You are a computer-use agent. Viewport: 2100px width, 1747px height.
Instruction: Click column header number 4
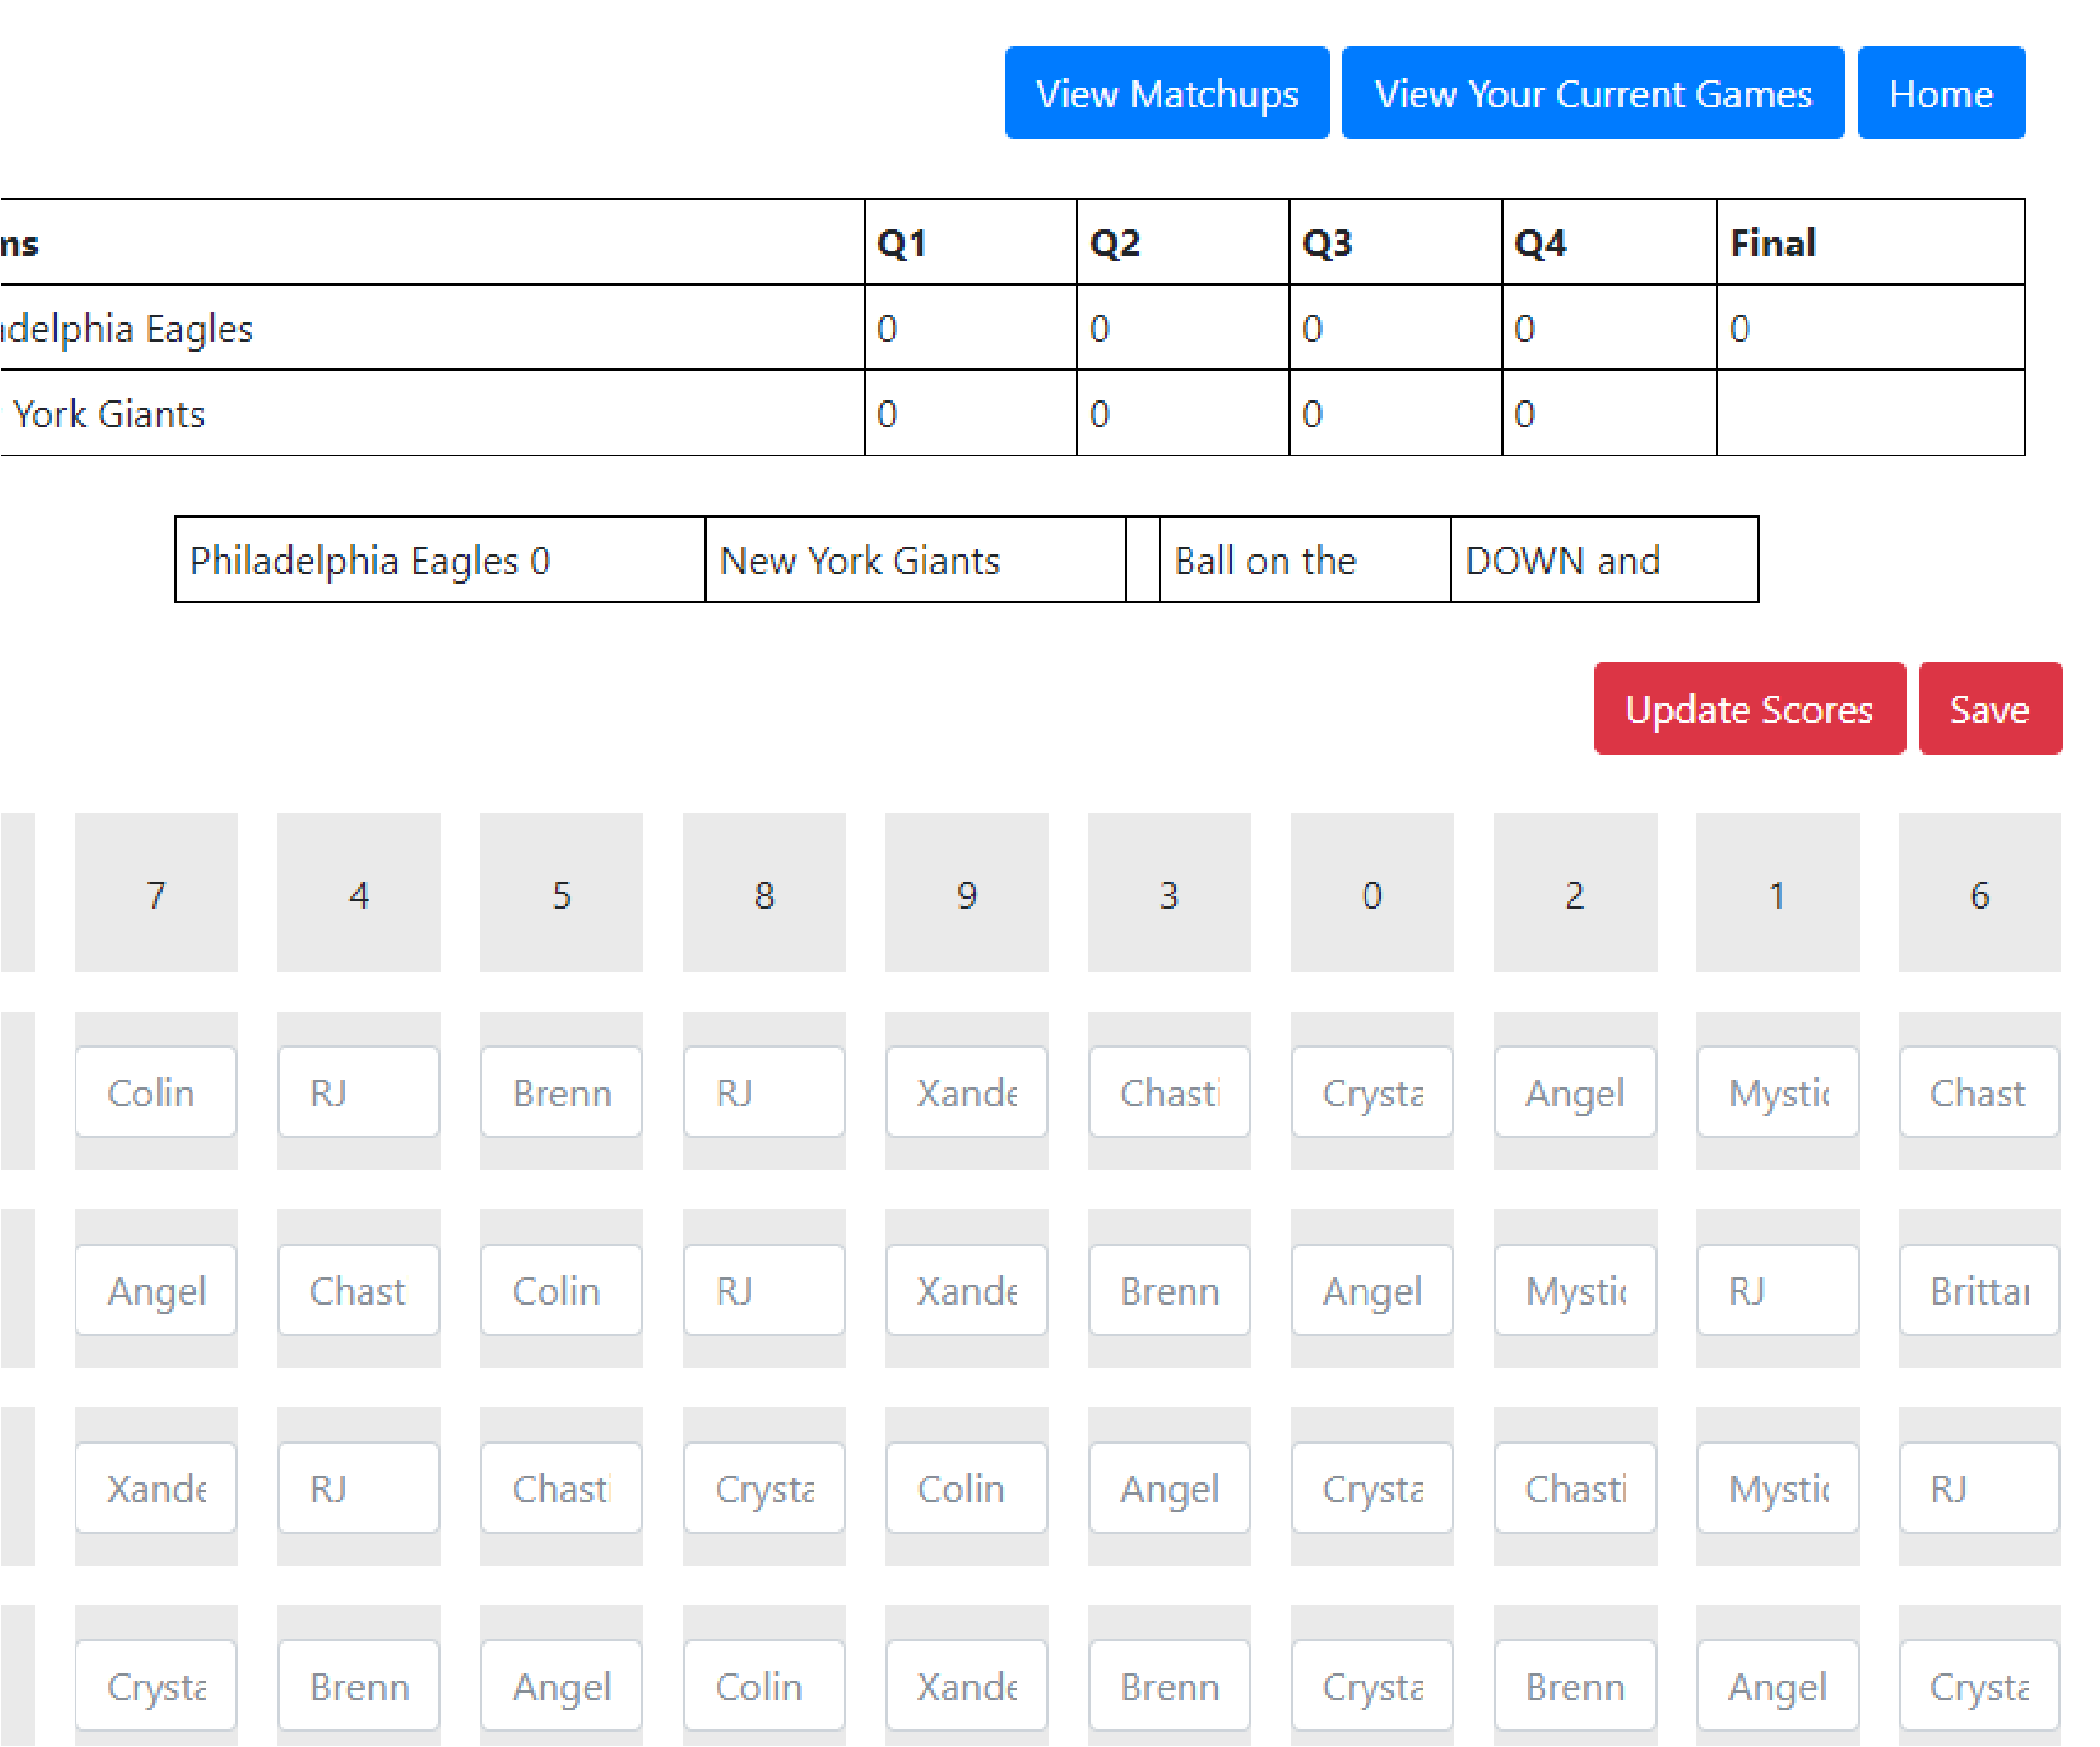[x=359, y=893]
